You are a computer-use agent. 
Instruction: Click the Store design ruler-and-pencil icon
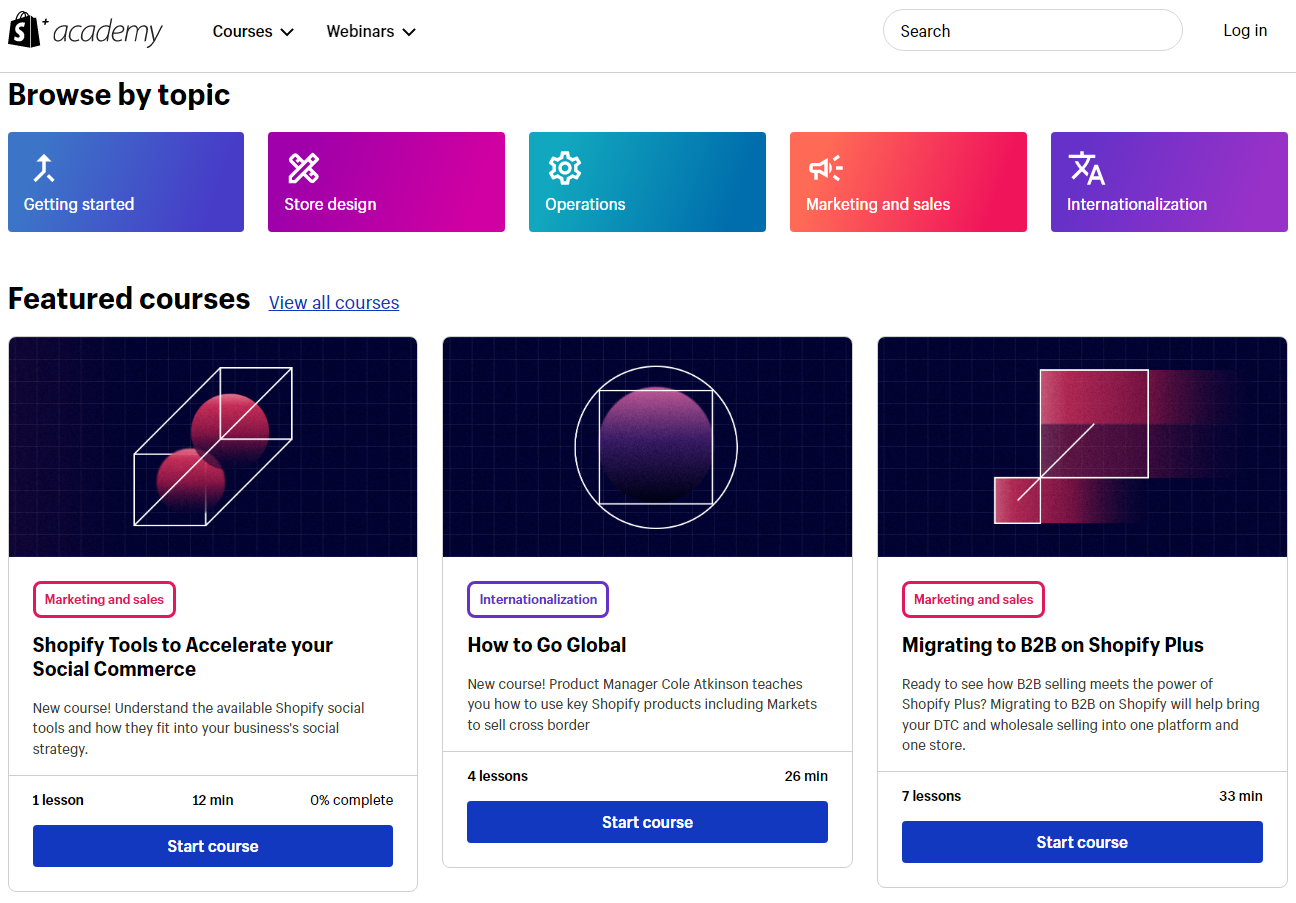[303, 167]
